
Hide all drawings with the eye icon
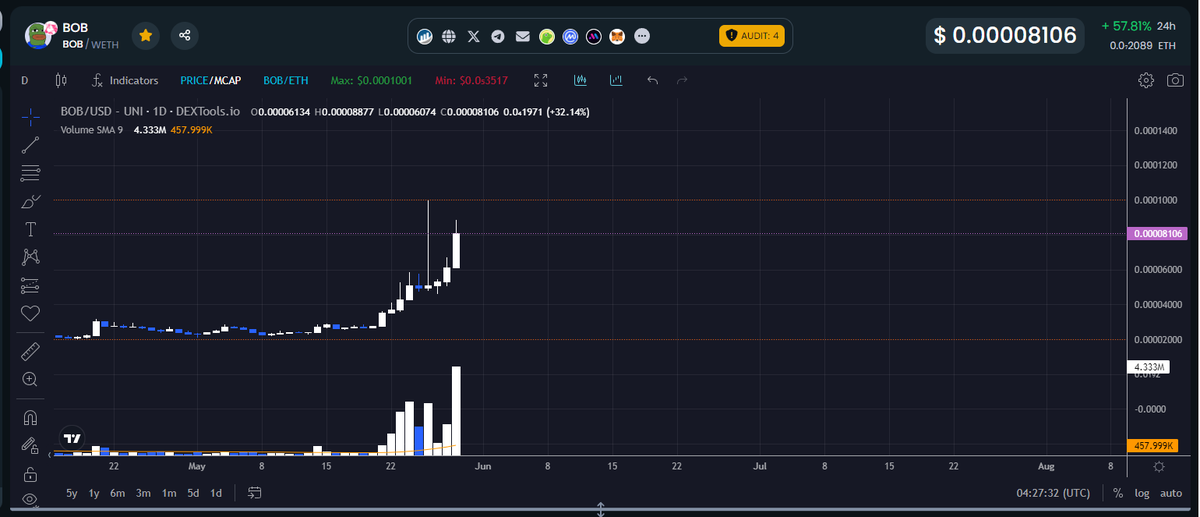pyautogui.click(x=30, y=498)
